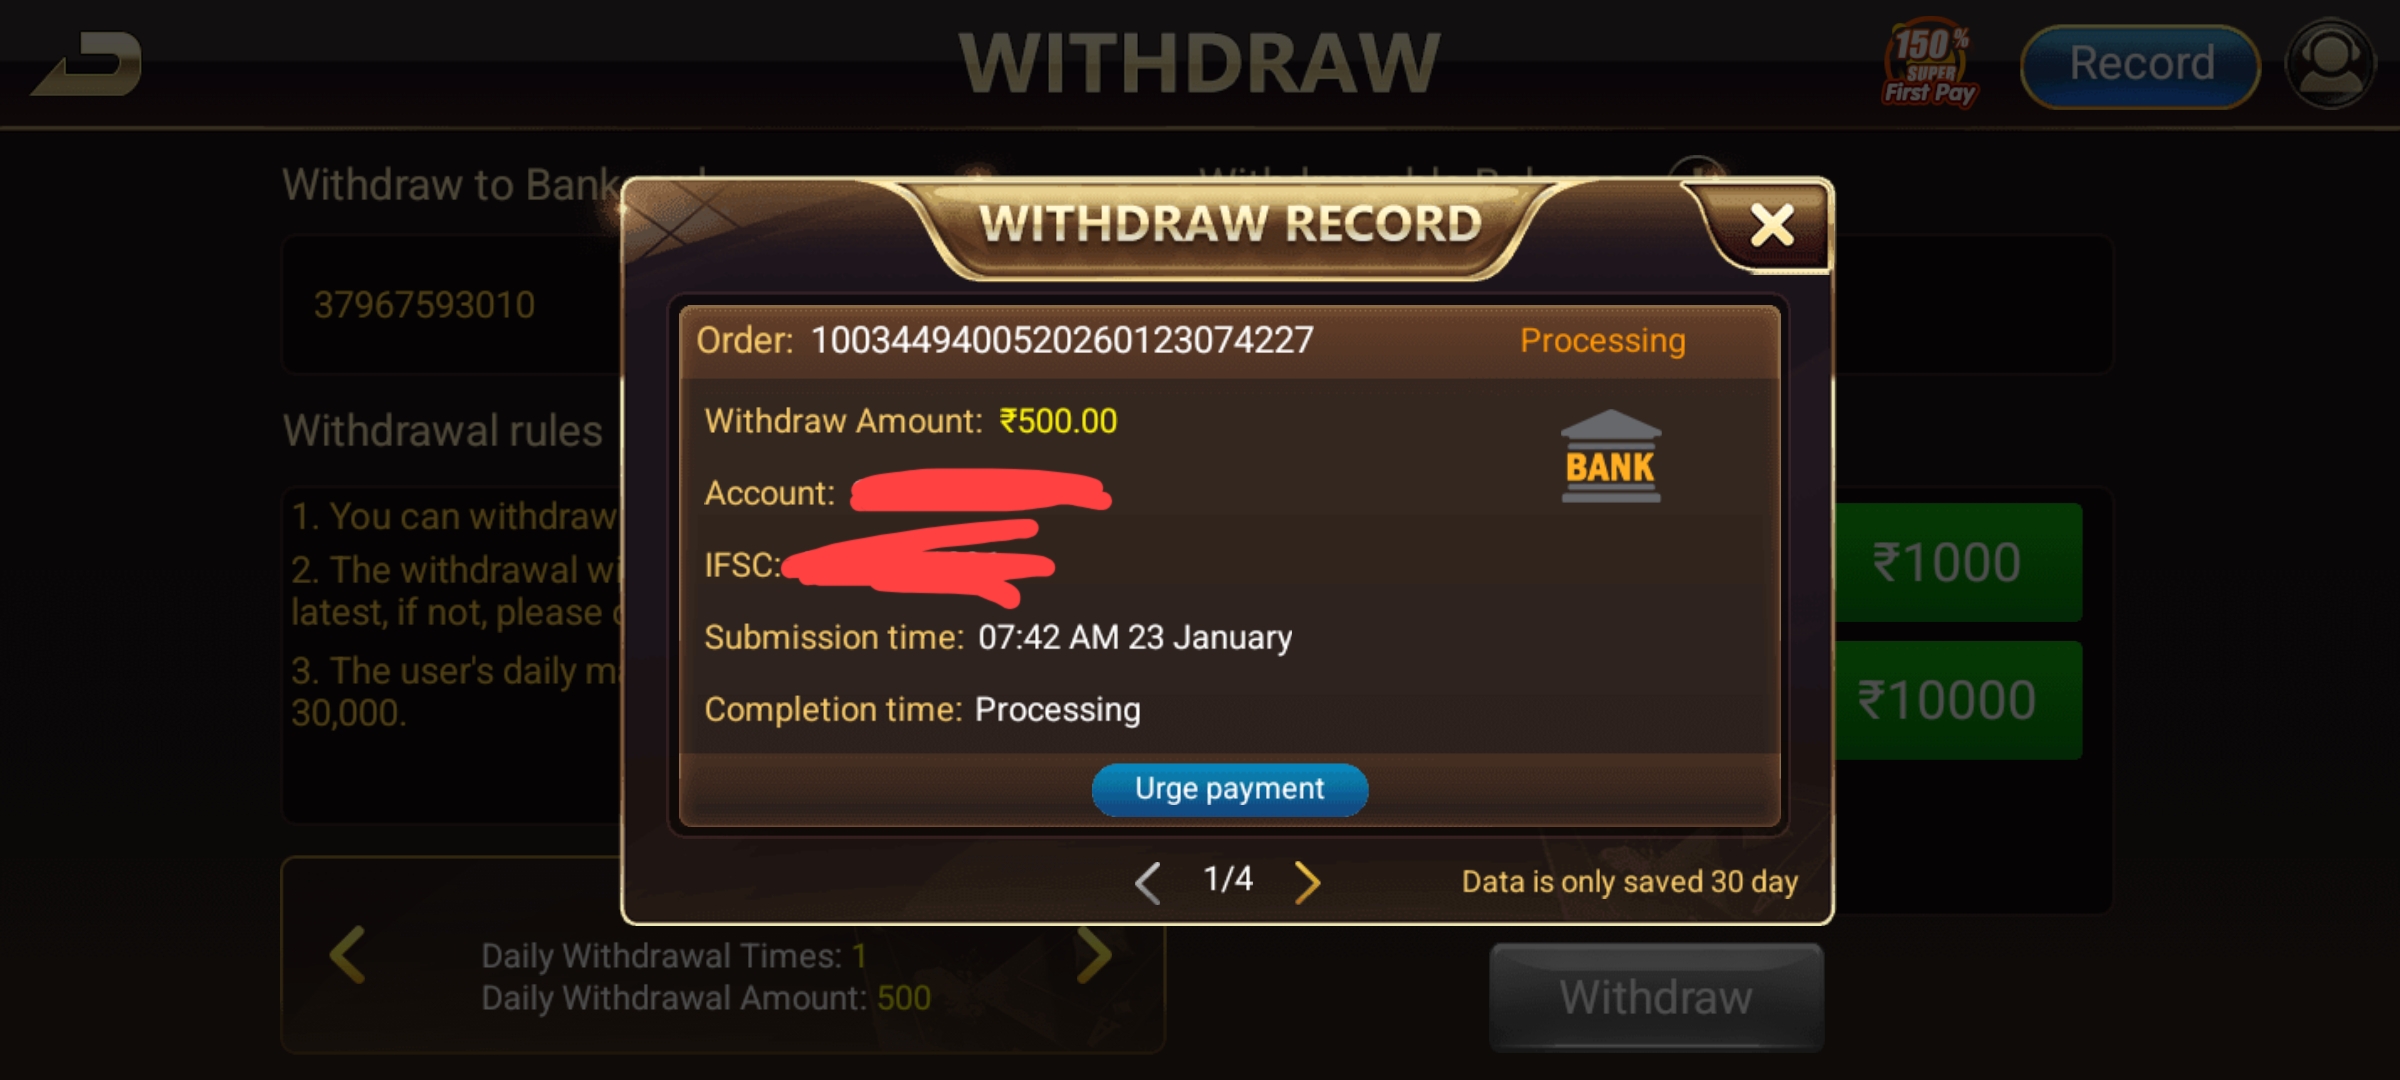Click the orange Processing status label

(1602, 341)
